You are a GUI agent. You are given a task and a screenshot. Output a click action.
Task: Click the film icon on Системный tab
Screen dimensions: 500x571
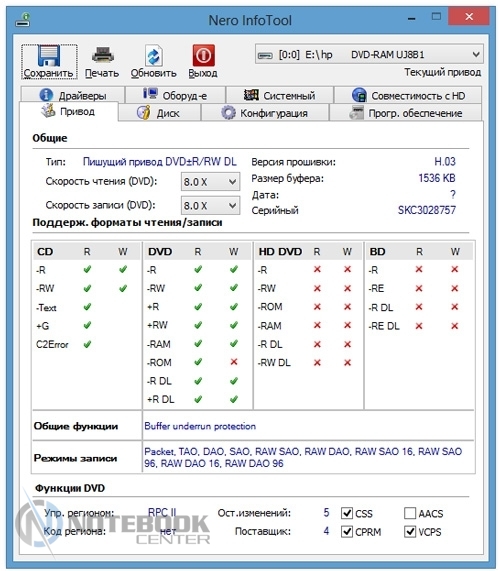251,95
